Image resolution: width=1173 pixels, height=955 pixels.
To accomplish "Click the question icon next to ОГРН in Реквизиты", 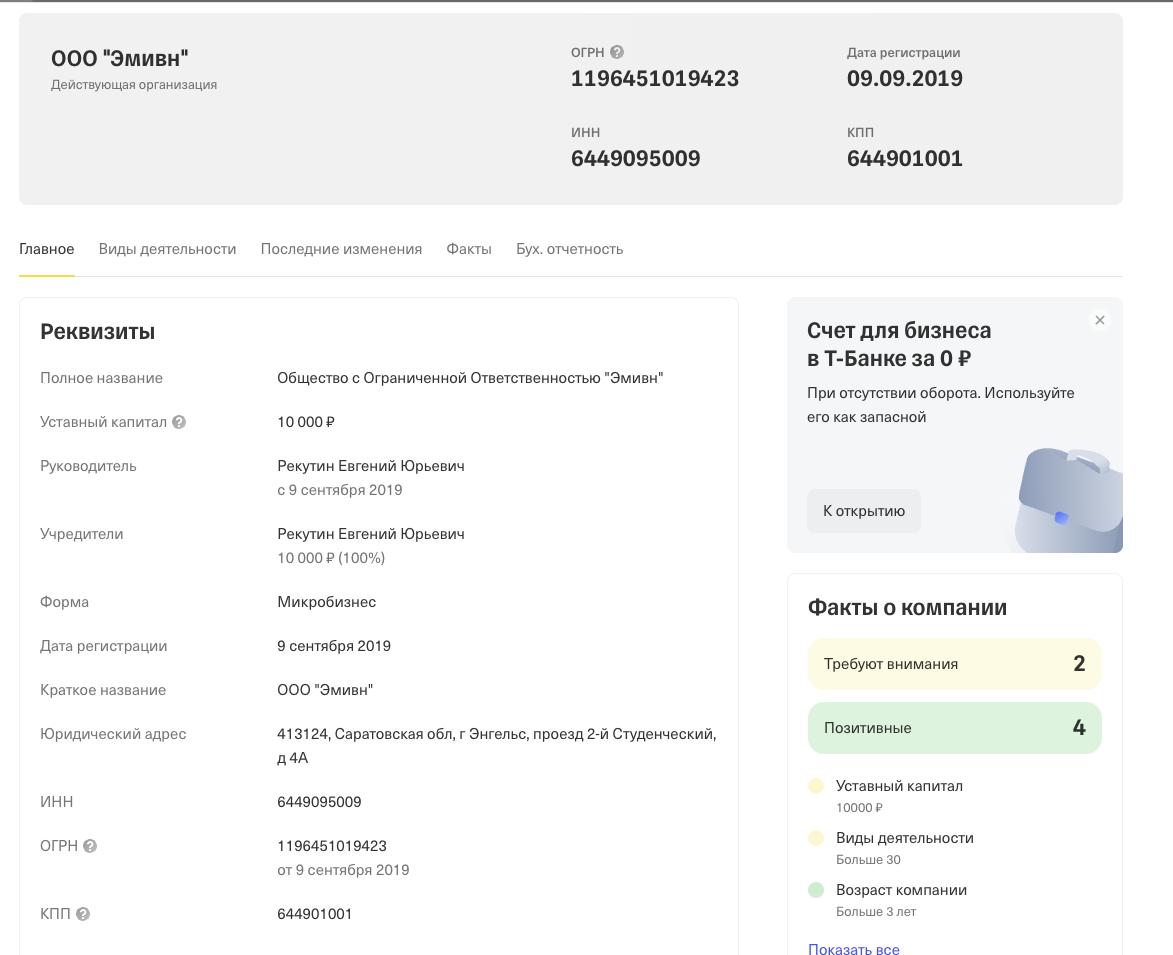I will click(x=90, y=846).
